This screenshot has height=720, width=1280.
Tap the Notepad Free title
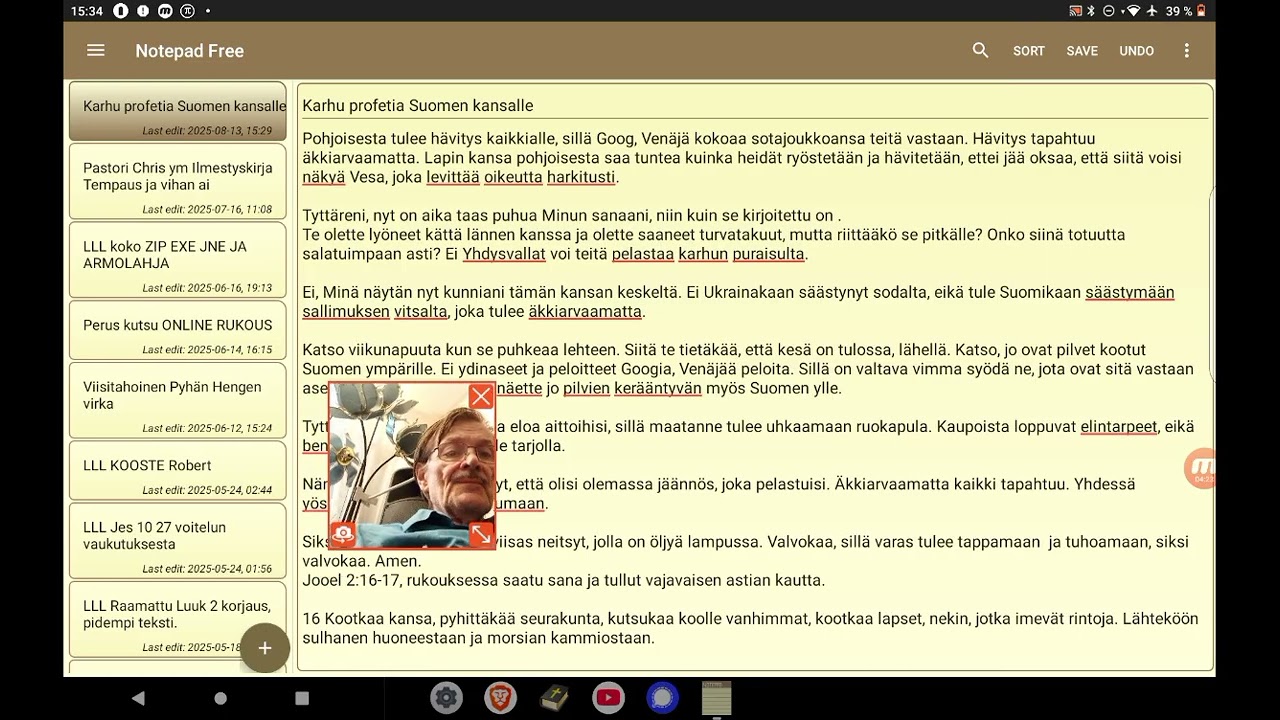(190, 51)
